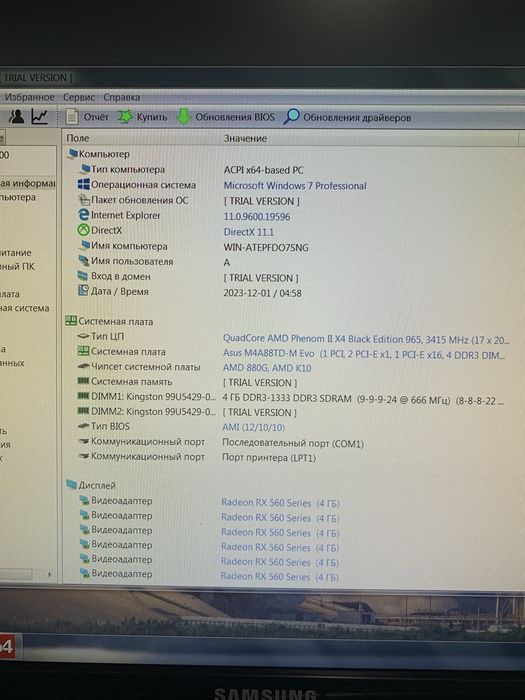Click the green Купить star icon

pos(125,117)
